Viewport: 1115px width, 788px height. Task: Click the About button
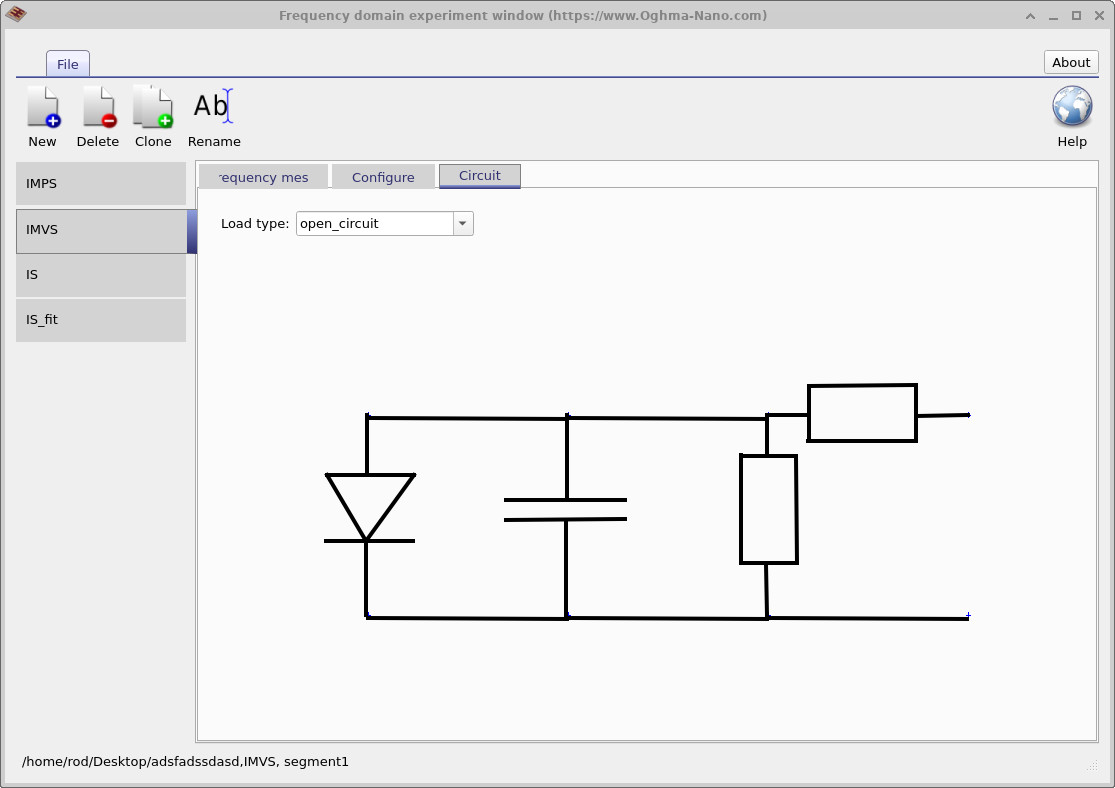coord(1070,62)
